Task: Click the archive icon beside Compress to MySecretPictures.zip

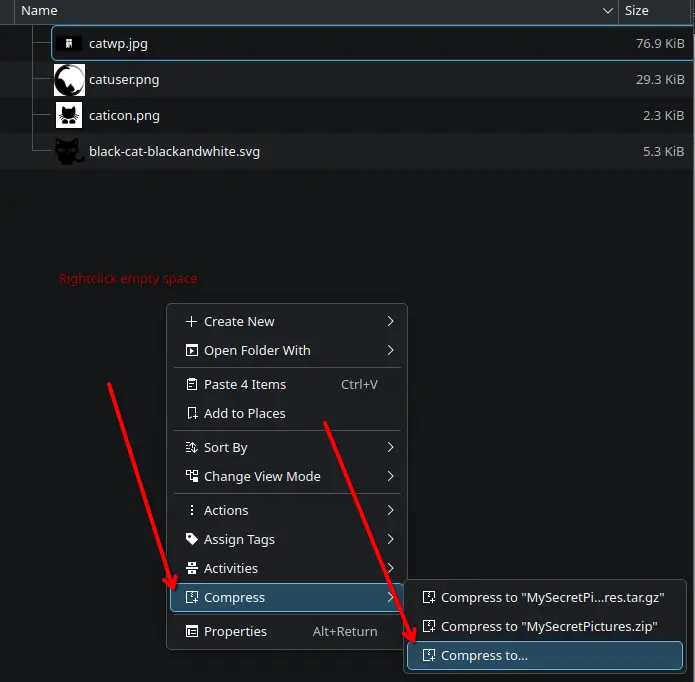Action: (428, 627)
